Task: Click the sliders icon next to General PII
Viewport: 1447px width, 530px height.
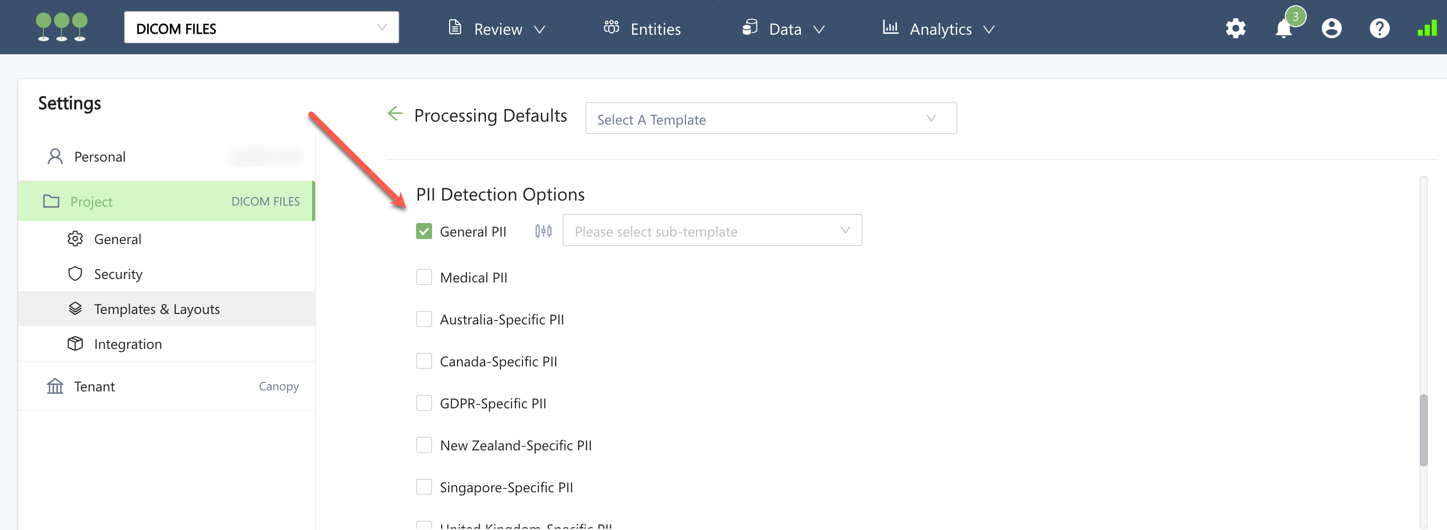Action: (x=543, y=231)
